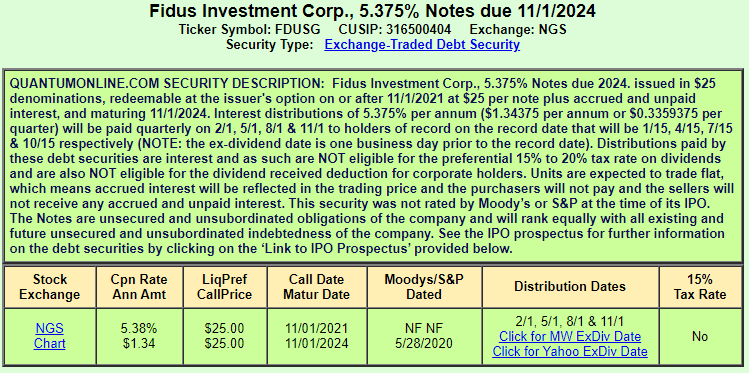Click the No tax rate cell
Screen dimensions: 749x373
pyautogui.click(x=700, y=337)
